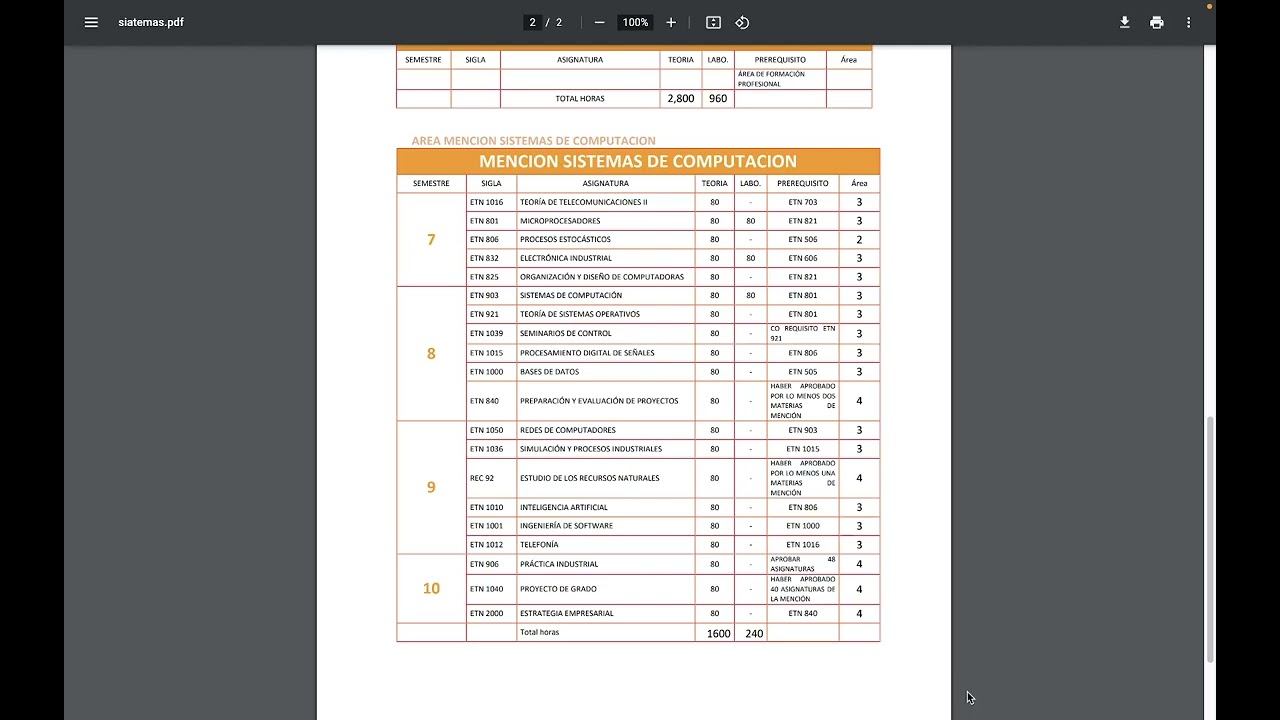Click the 100% zoom level field
Screen dimensions: 1280x720
(x=635, y=22)
